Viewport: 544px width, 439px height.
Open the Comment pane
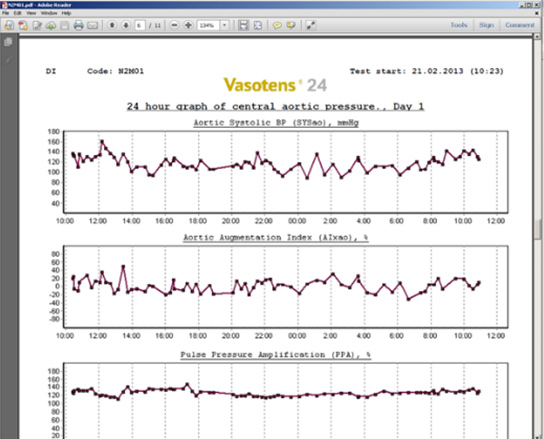520,25
